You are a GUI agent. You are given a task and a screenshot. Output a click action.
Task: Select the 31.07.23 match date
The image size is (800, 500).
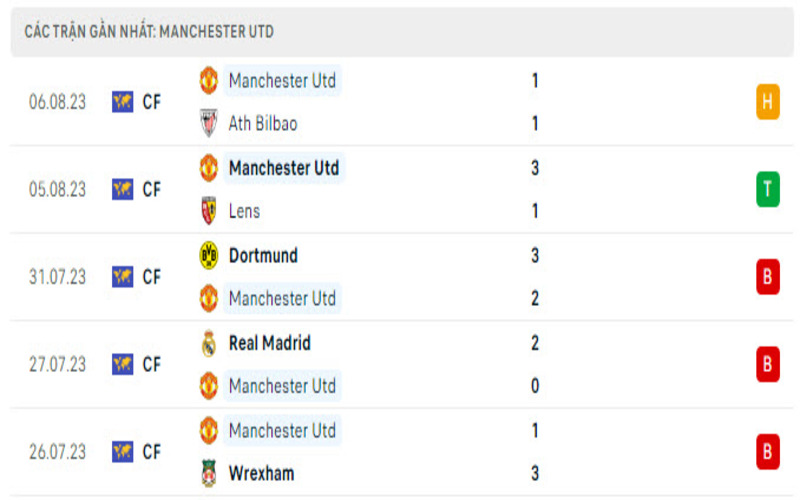(x=58, y=277)
